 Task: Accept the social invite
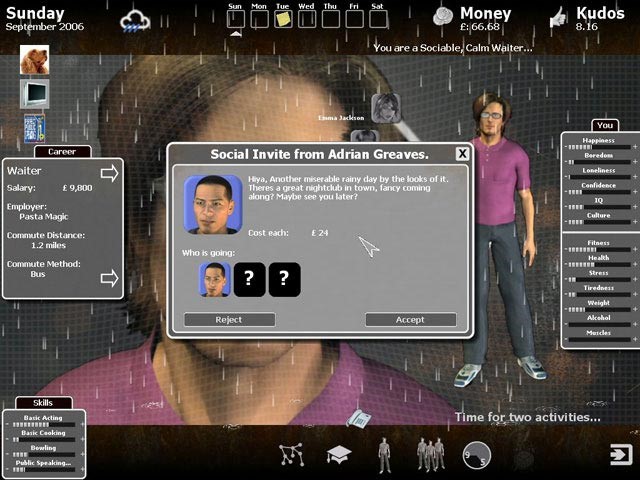[411, 320]
